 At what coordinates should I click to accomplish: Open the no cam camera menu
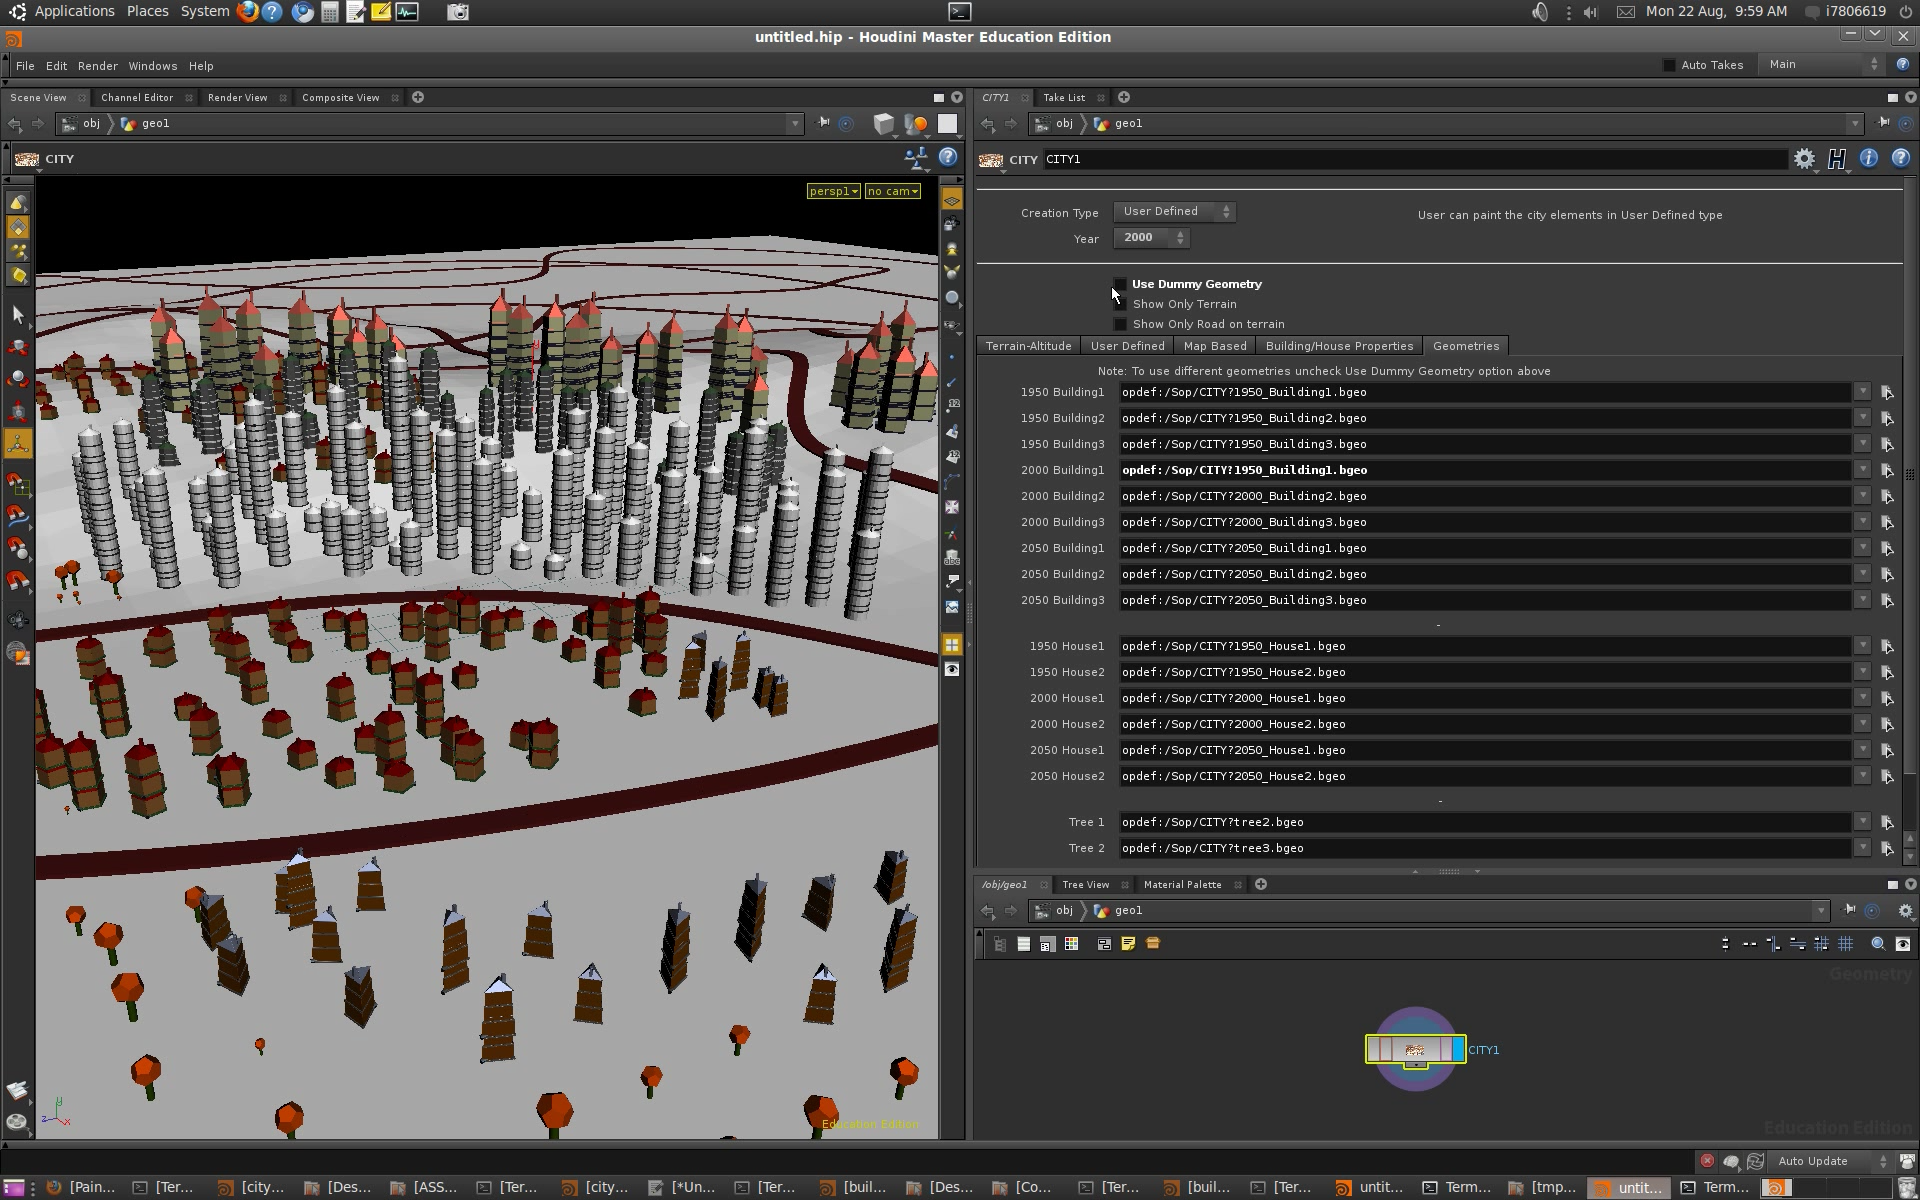(892, 191)
